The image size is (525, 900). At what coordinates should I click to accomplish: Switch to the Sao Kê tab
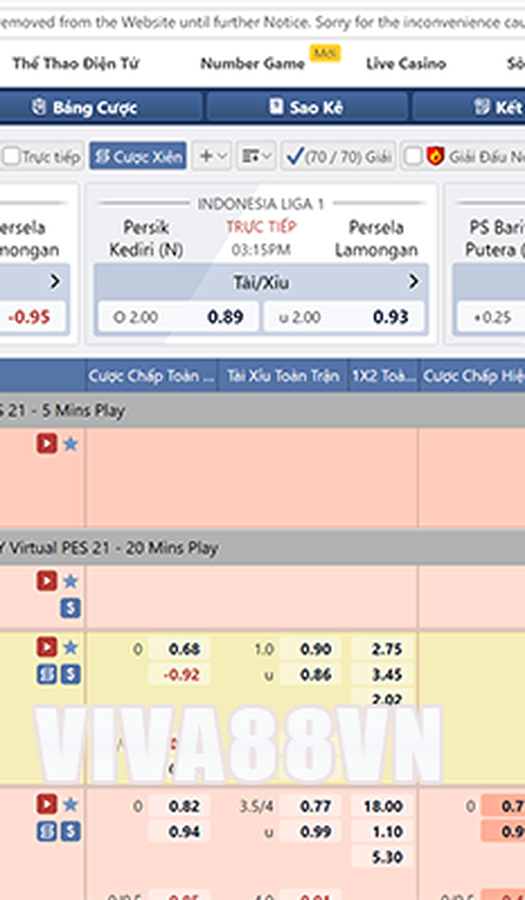307,107
